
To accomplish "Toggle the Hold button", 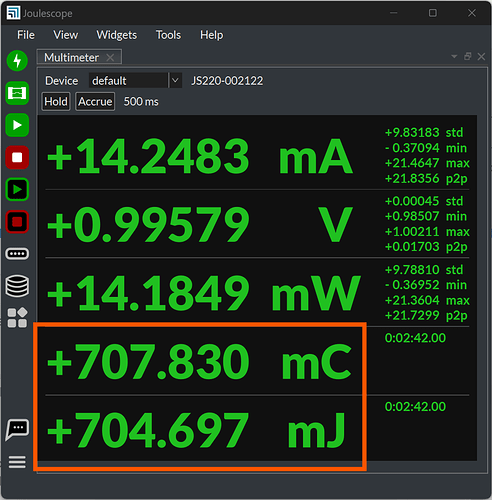I will (x=56, y=102).
